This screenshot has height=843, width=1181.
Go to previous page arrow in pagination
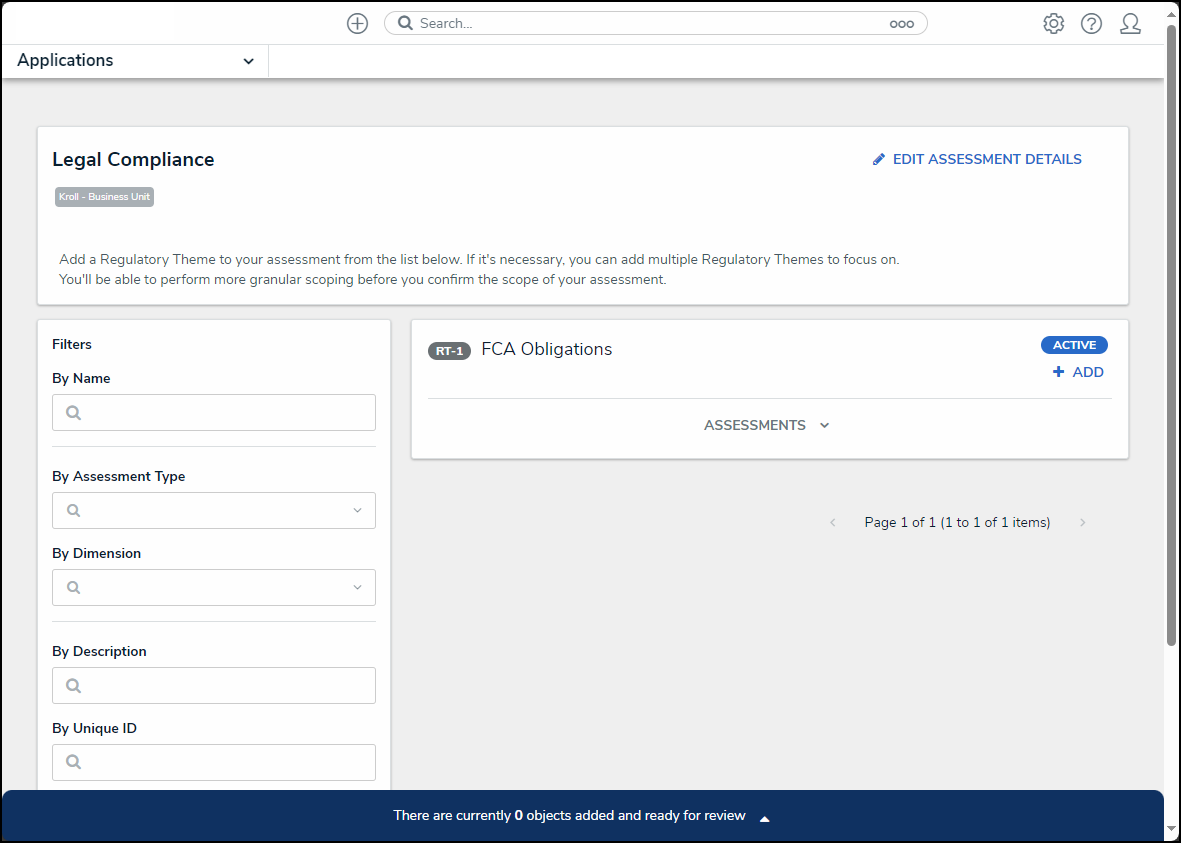pos(833,522)
